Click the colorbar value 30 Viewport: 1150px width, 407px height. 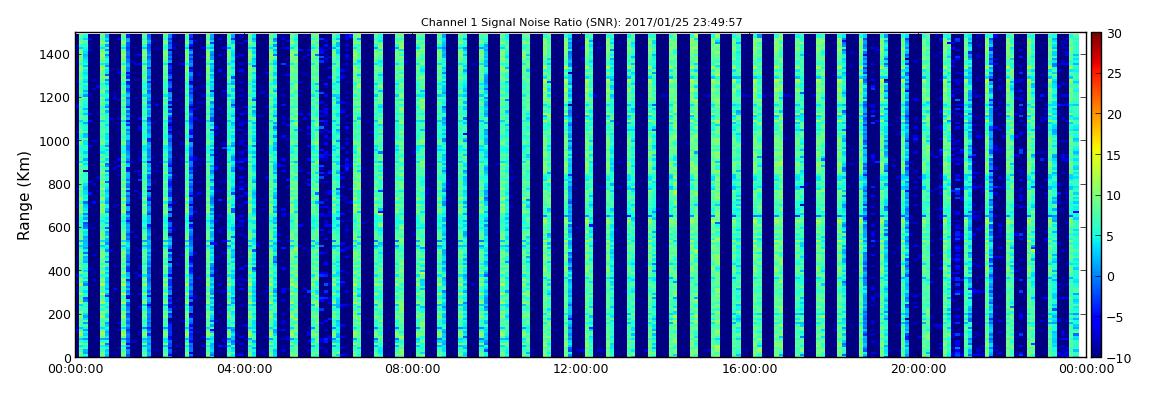click(x=1115, y=33)
